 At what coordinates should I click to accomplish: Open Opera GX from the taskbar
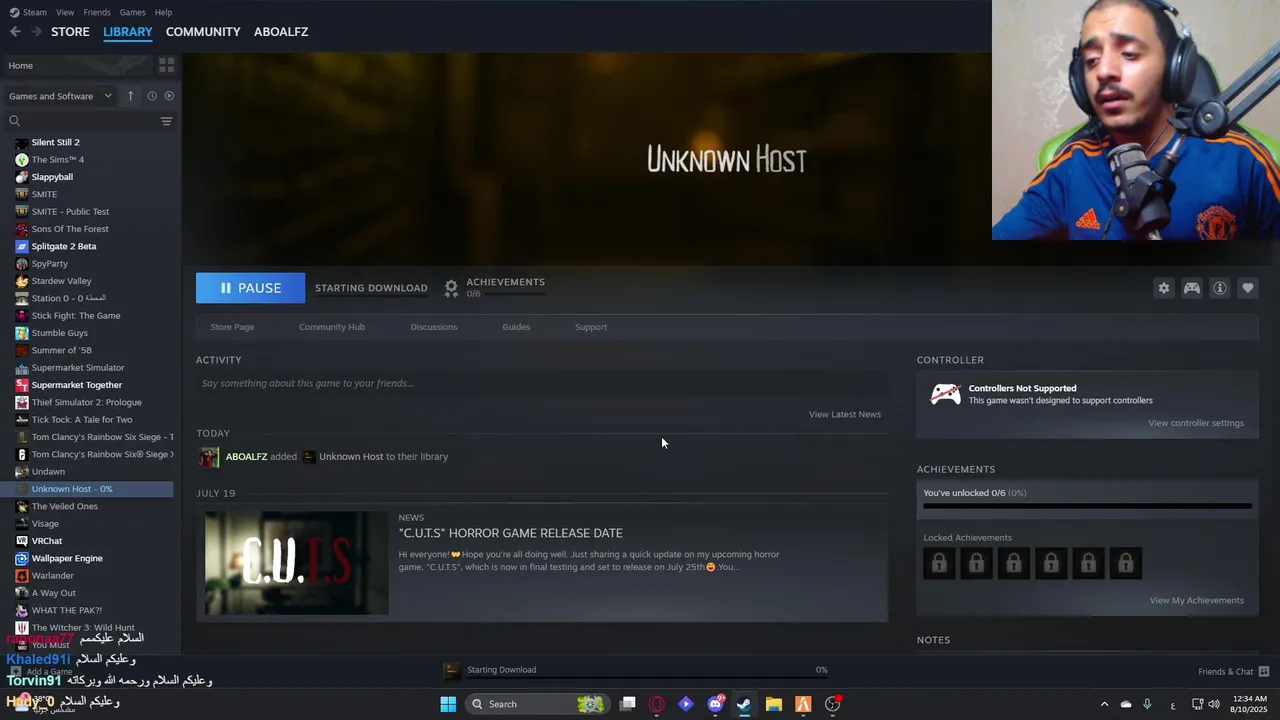[x=657, y=704]
